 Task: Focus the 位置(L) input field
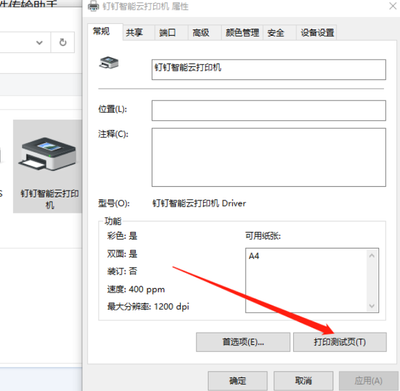(x=269, y=110)
